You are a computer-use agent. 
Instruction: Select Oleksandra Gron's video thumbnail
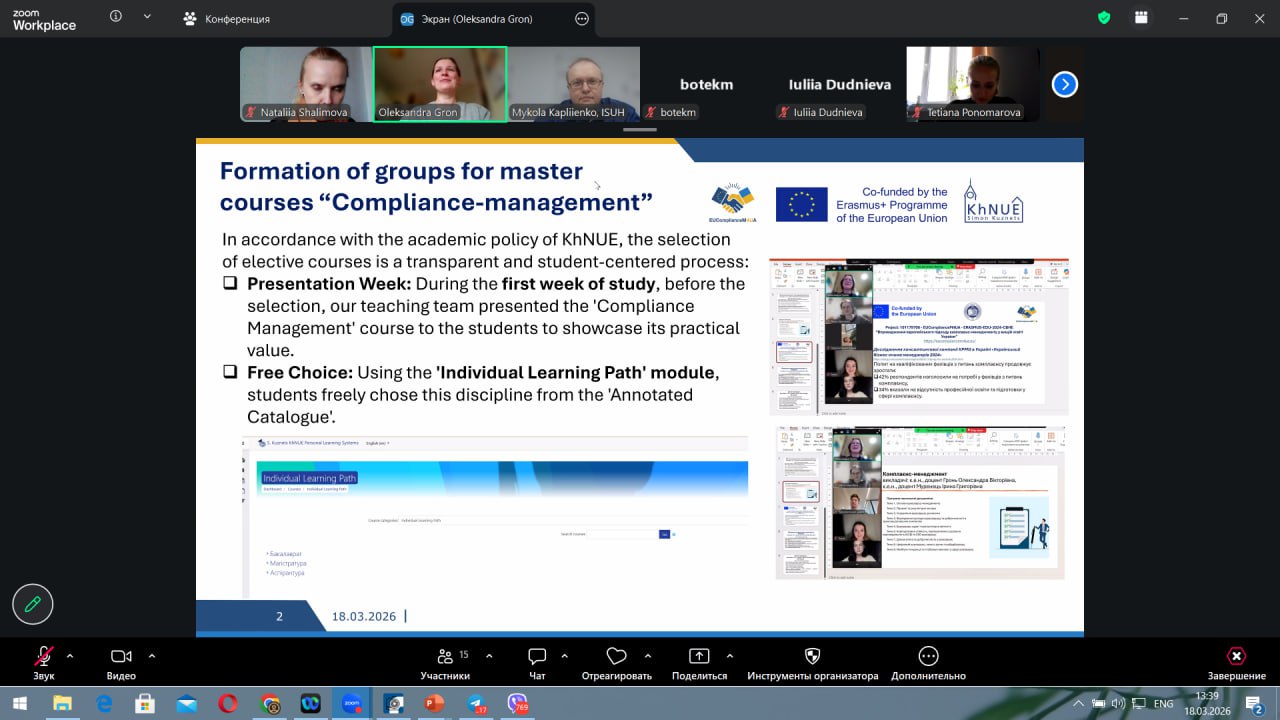(440, 84)
